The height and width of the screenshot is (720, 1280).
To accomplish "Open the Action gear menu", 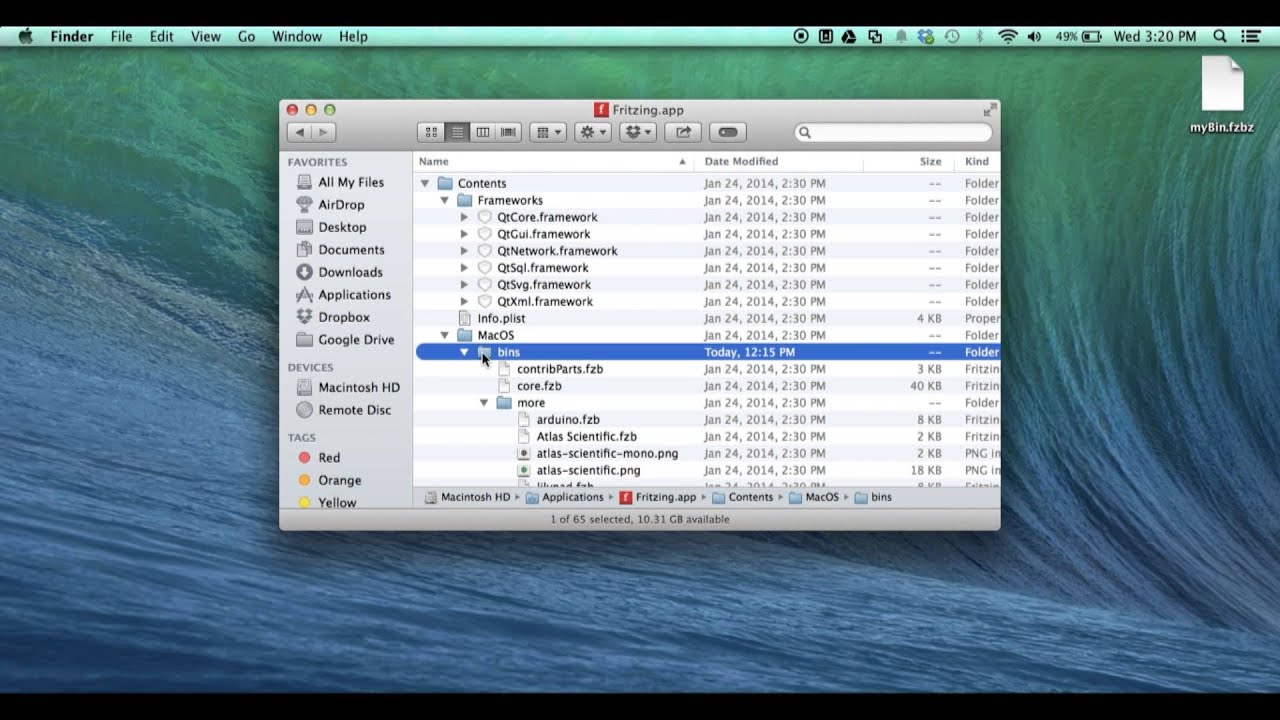I will pos(592,132).
